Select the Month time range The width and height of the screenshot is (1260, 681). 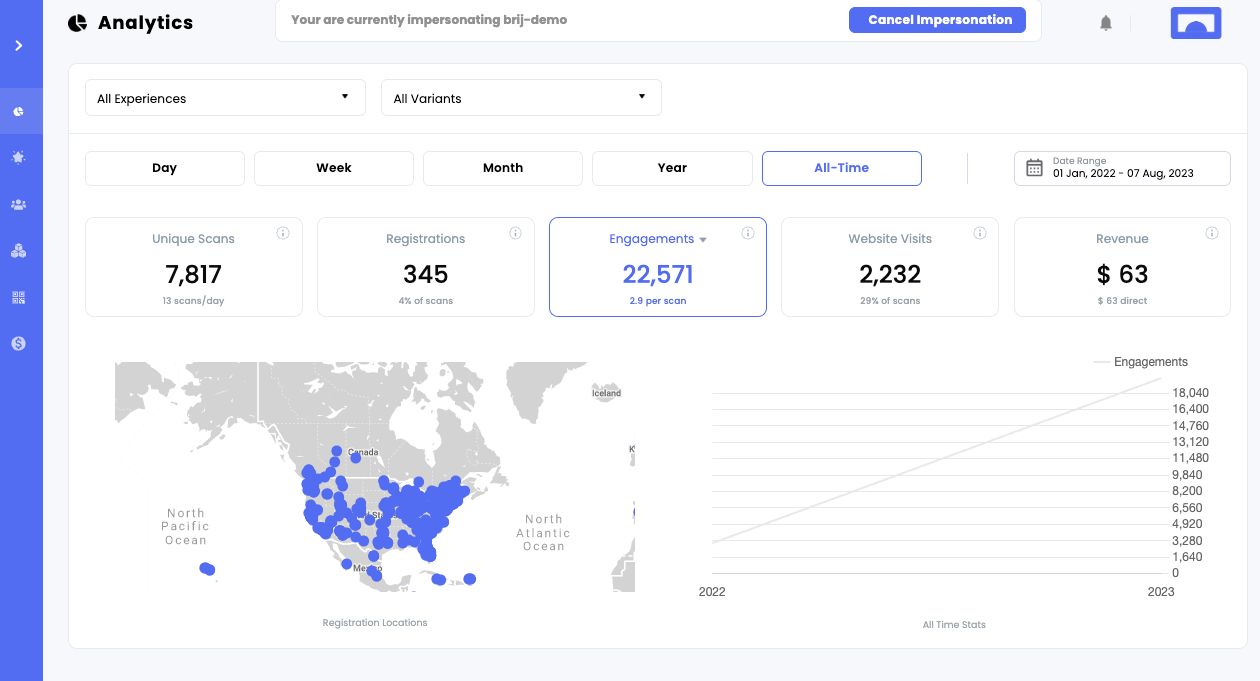click(503, 168)
